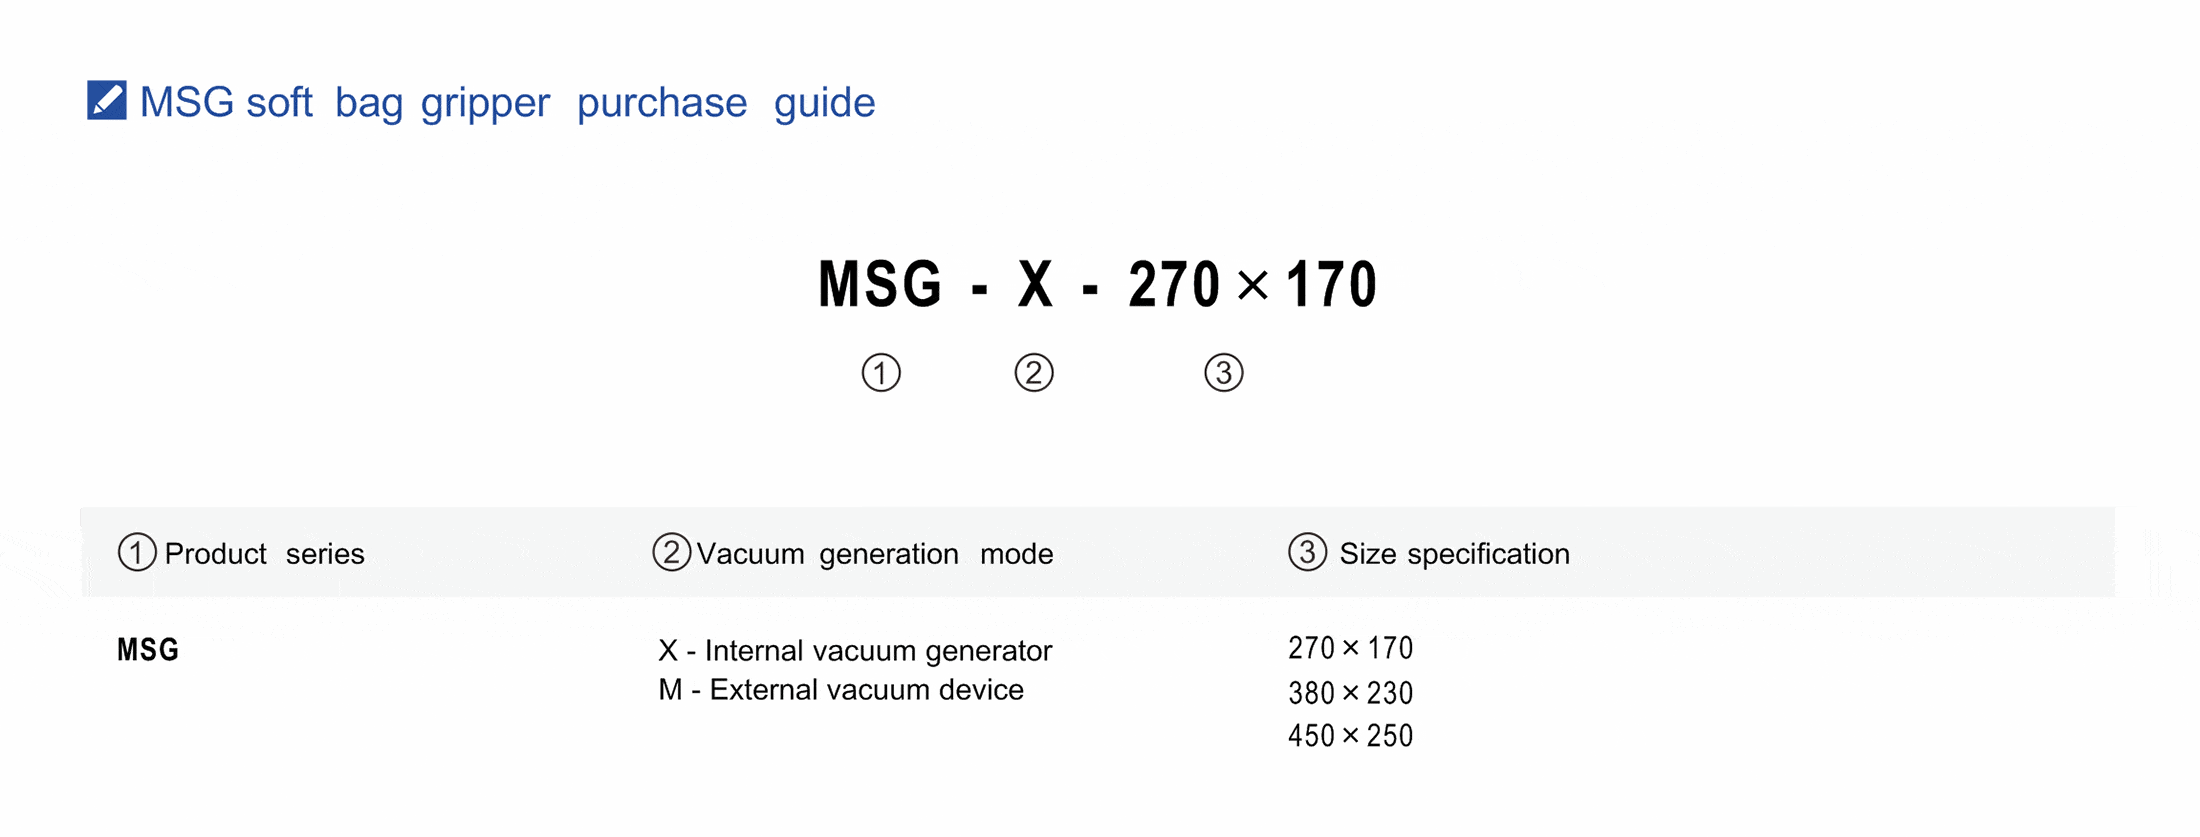The height and width of the screenshot is (837, 2200).
Task: Click circled 2 icon beside Vacuum generation mode
Action: tap(671, 552)
